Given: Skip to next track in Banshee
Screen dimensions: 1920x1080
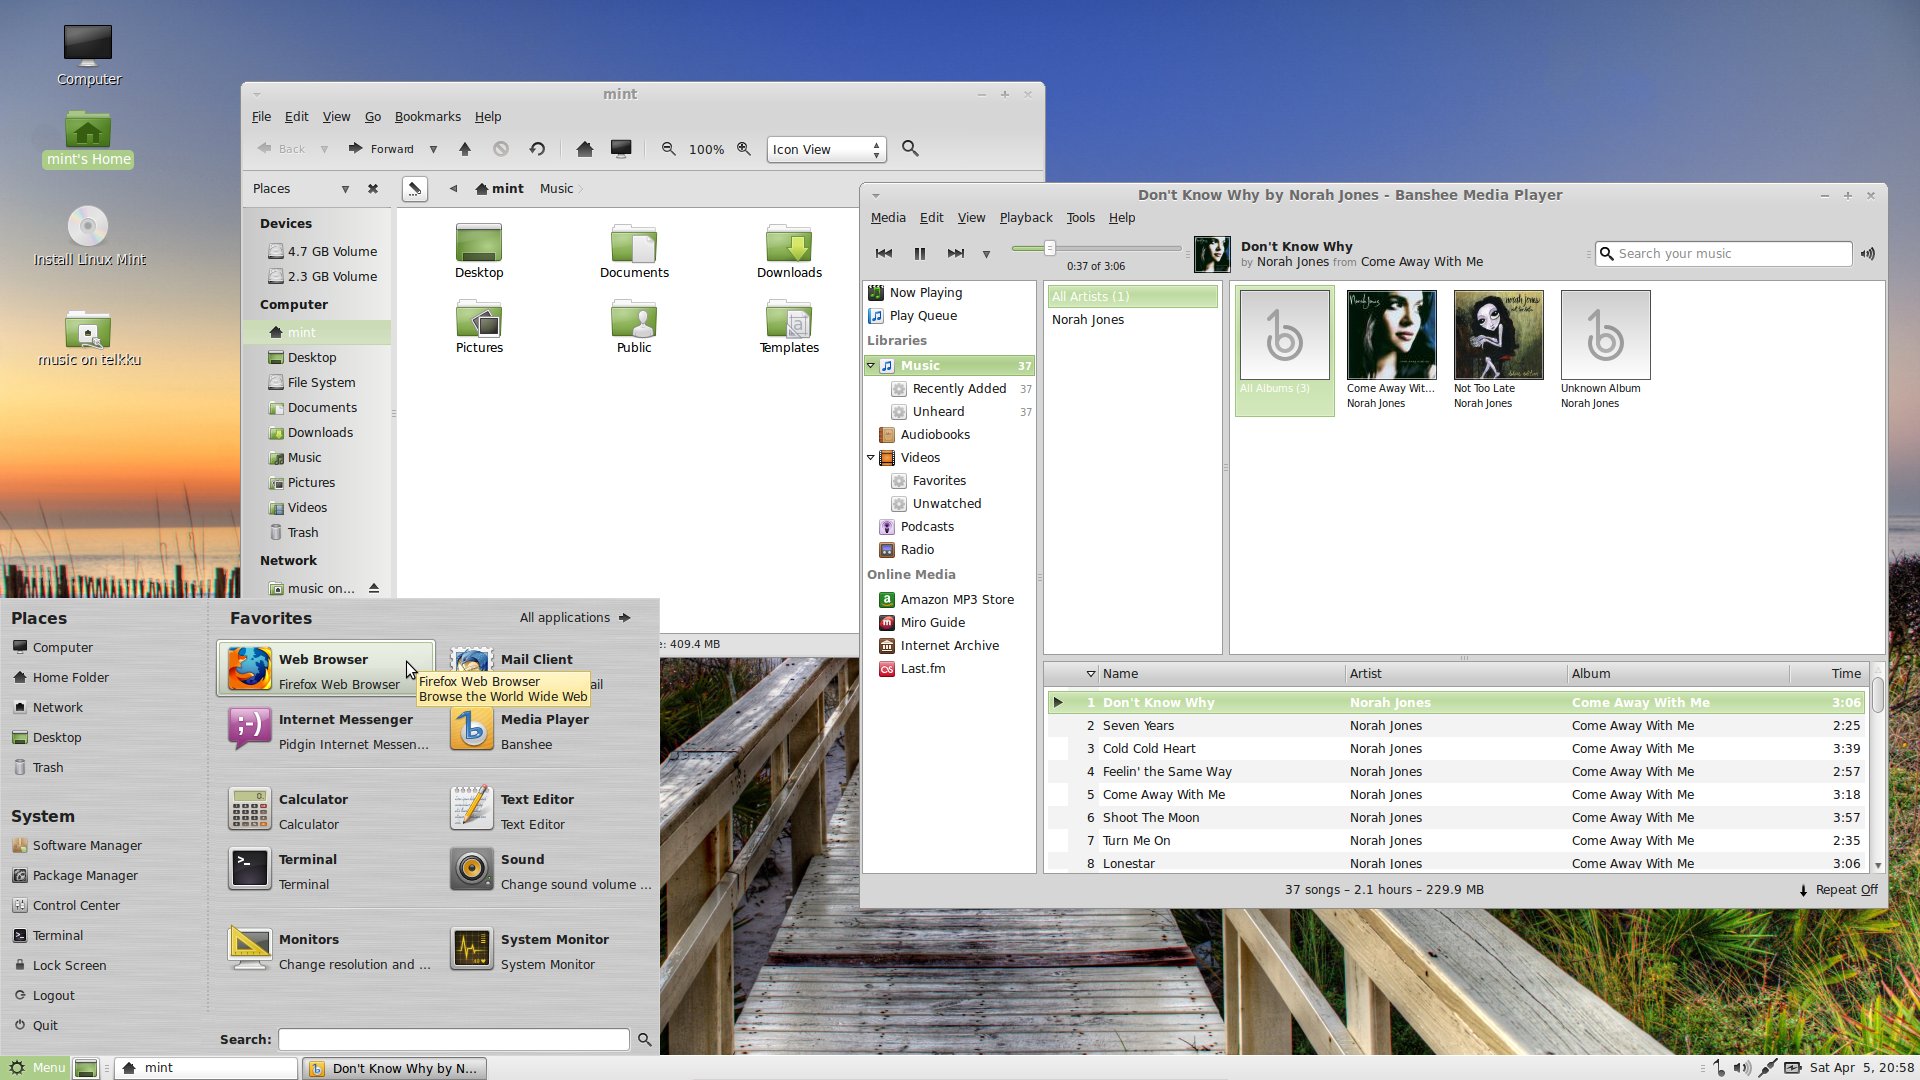Looking at the screenshot, I should coord(956,254).
